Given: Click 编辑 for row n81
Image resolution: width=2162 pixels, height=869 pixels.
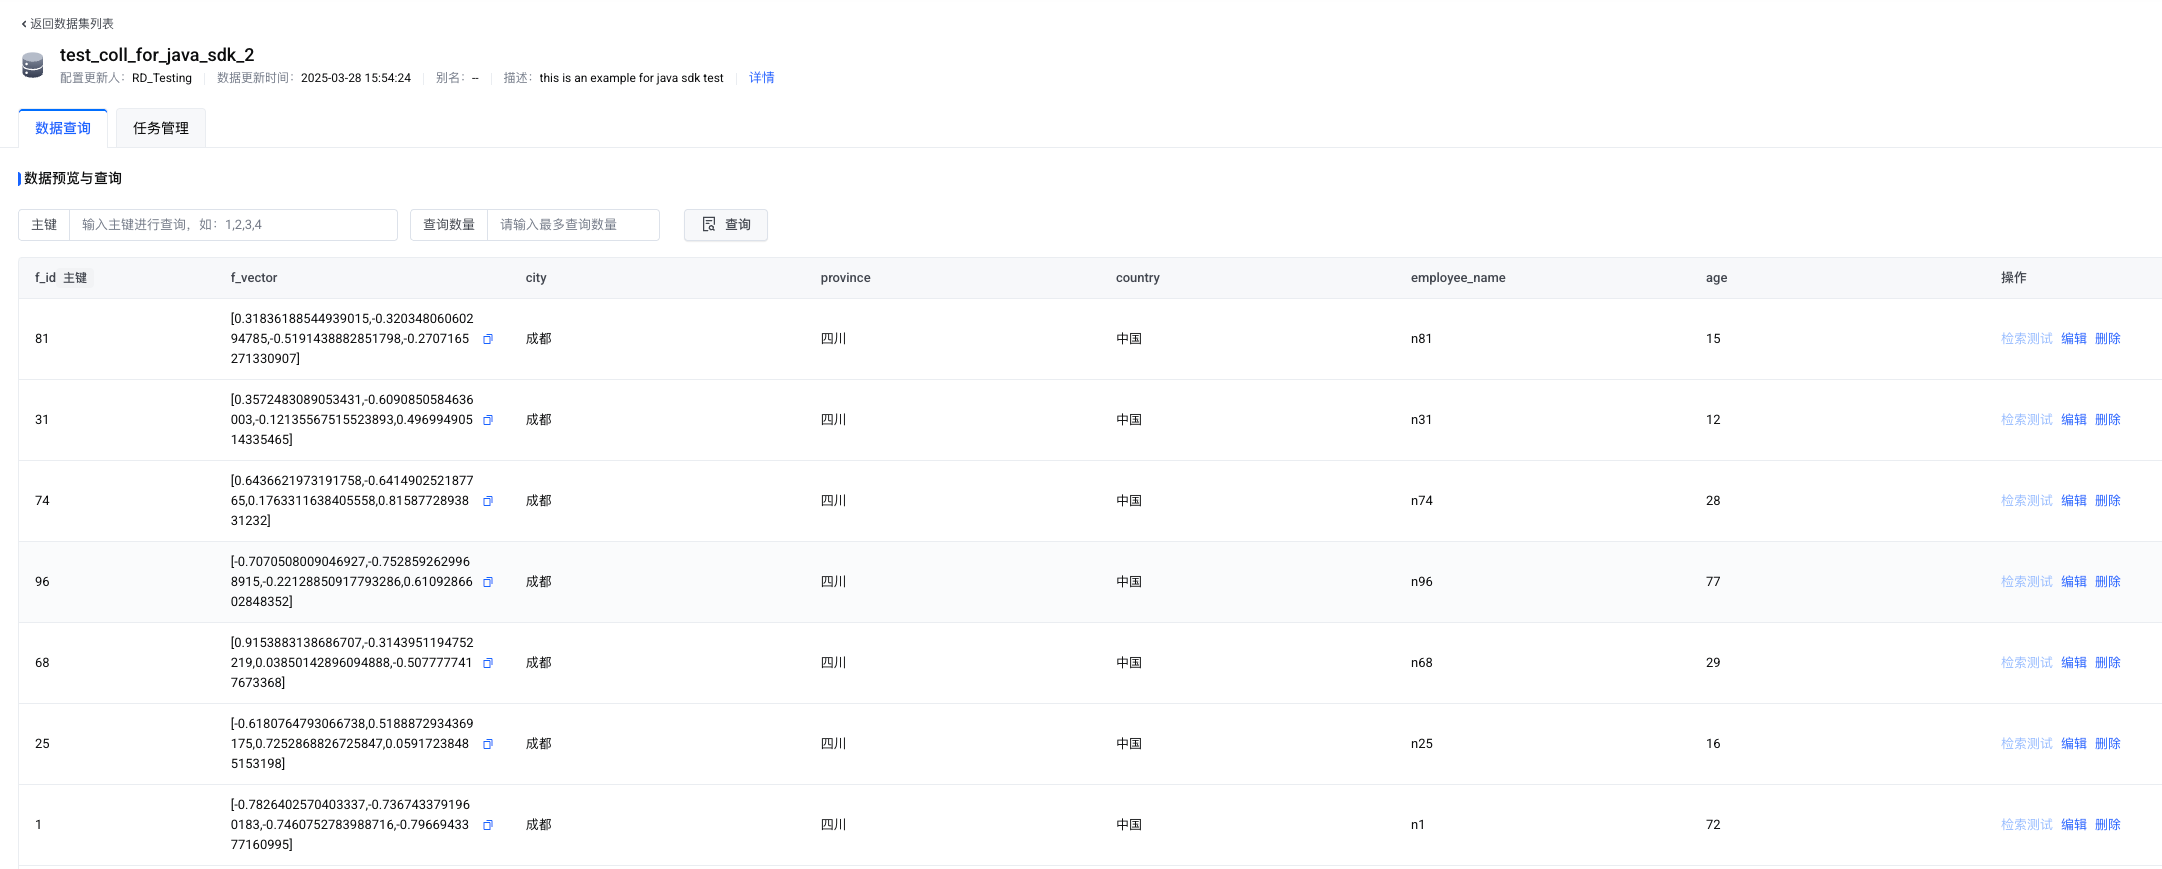Looking at the screenshot, I should tap(2074, 339).
